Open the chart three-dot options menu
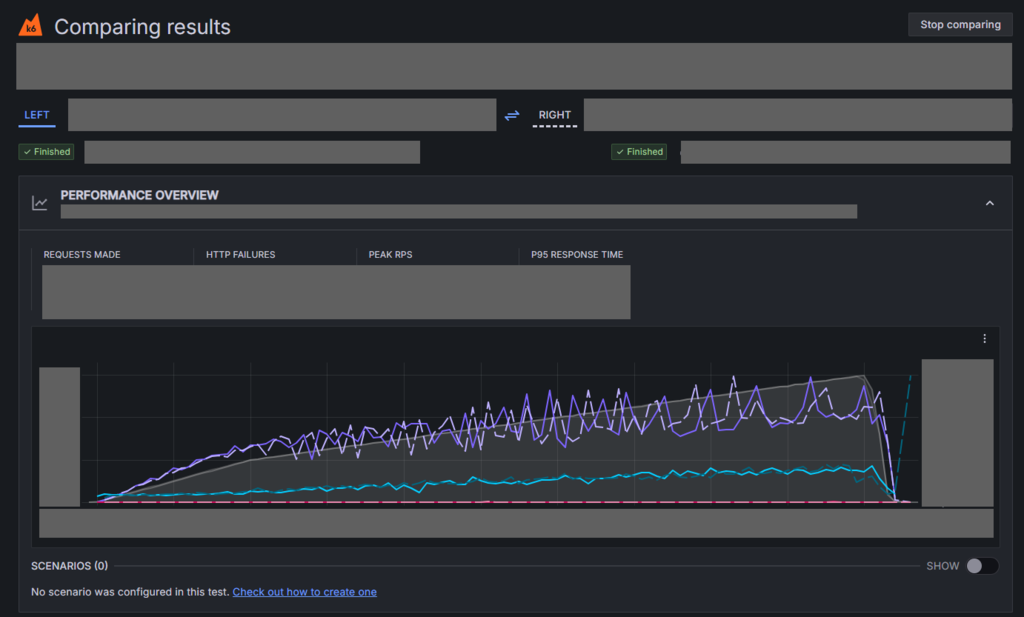This screenshot has width=1024, height=617. [984, 339]
